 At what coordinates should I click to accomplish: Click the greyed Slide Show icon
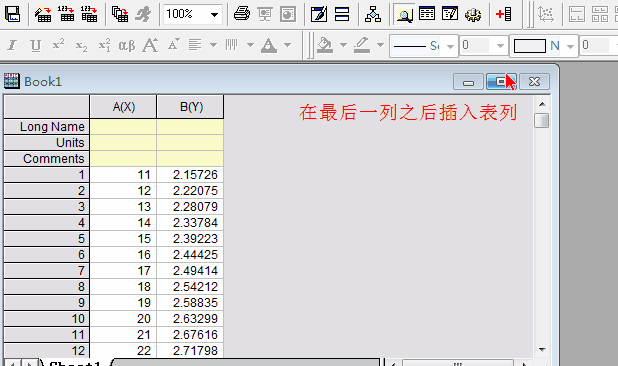pyautogui.click(x=265, y=14)
